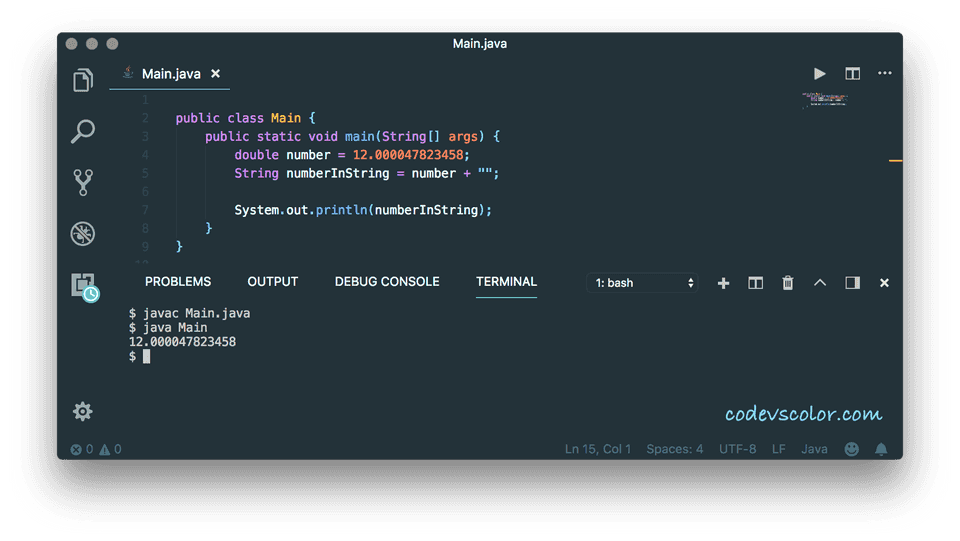Click '$ java Main' terminal line
The image size is (960, 541).
point(168,327)
